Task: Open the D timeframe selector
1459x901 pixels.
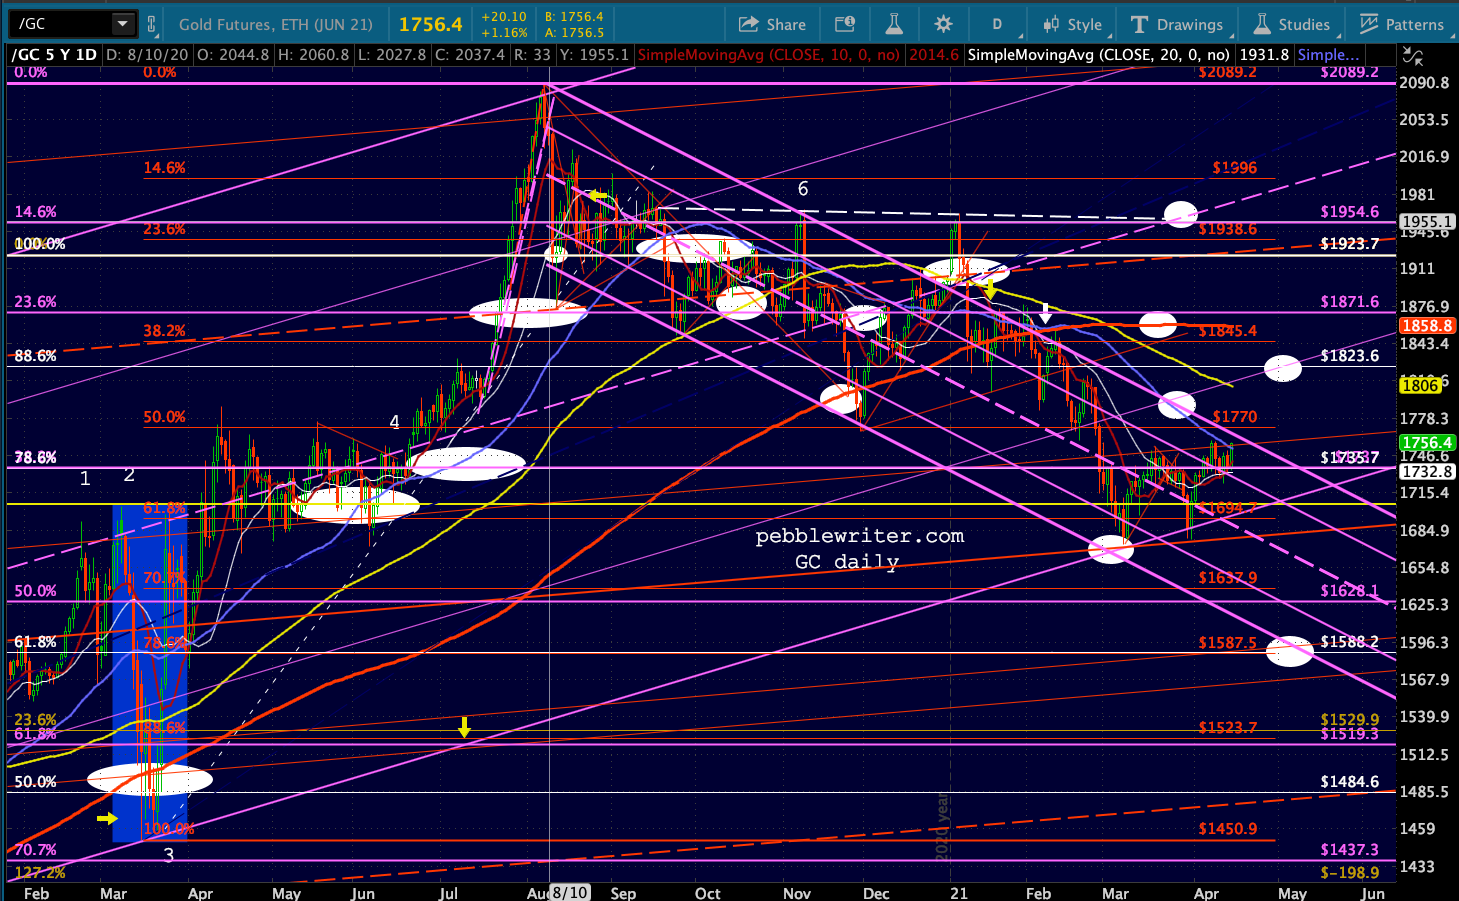Action: tap(997, 24)
